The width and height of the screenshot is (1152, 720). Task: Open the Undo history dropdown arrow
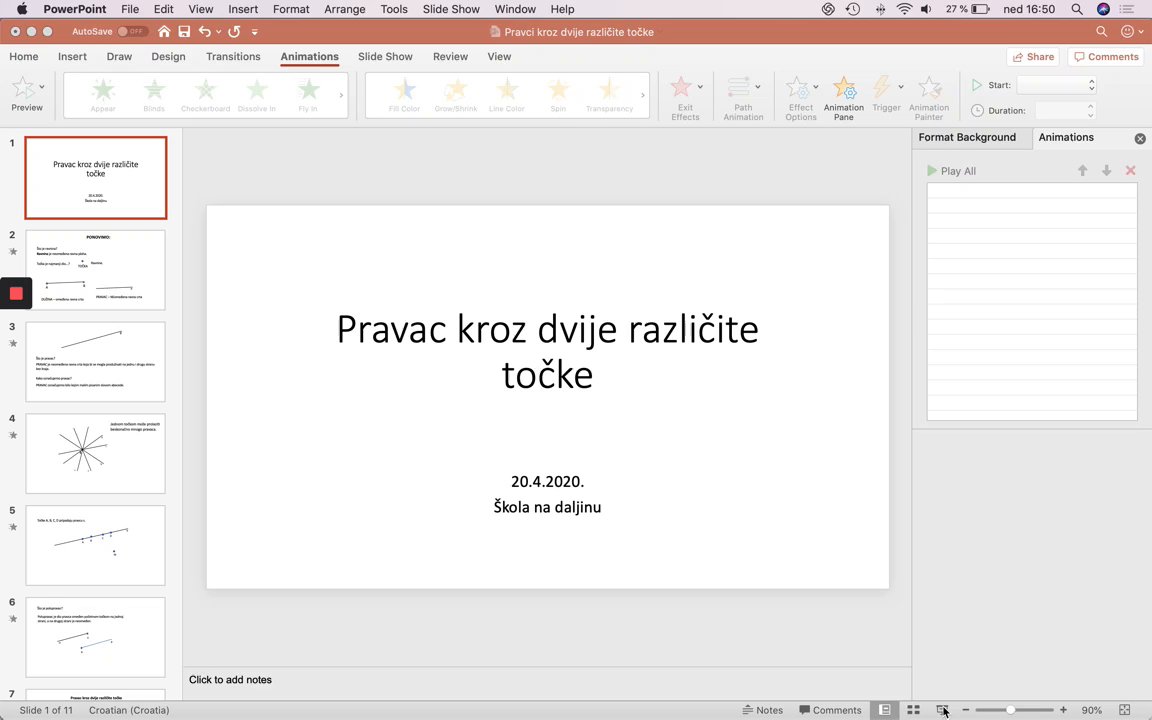[219, 32]
